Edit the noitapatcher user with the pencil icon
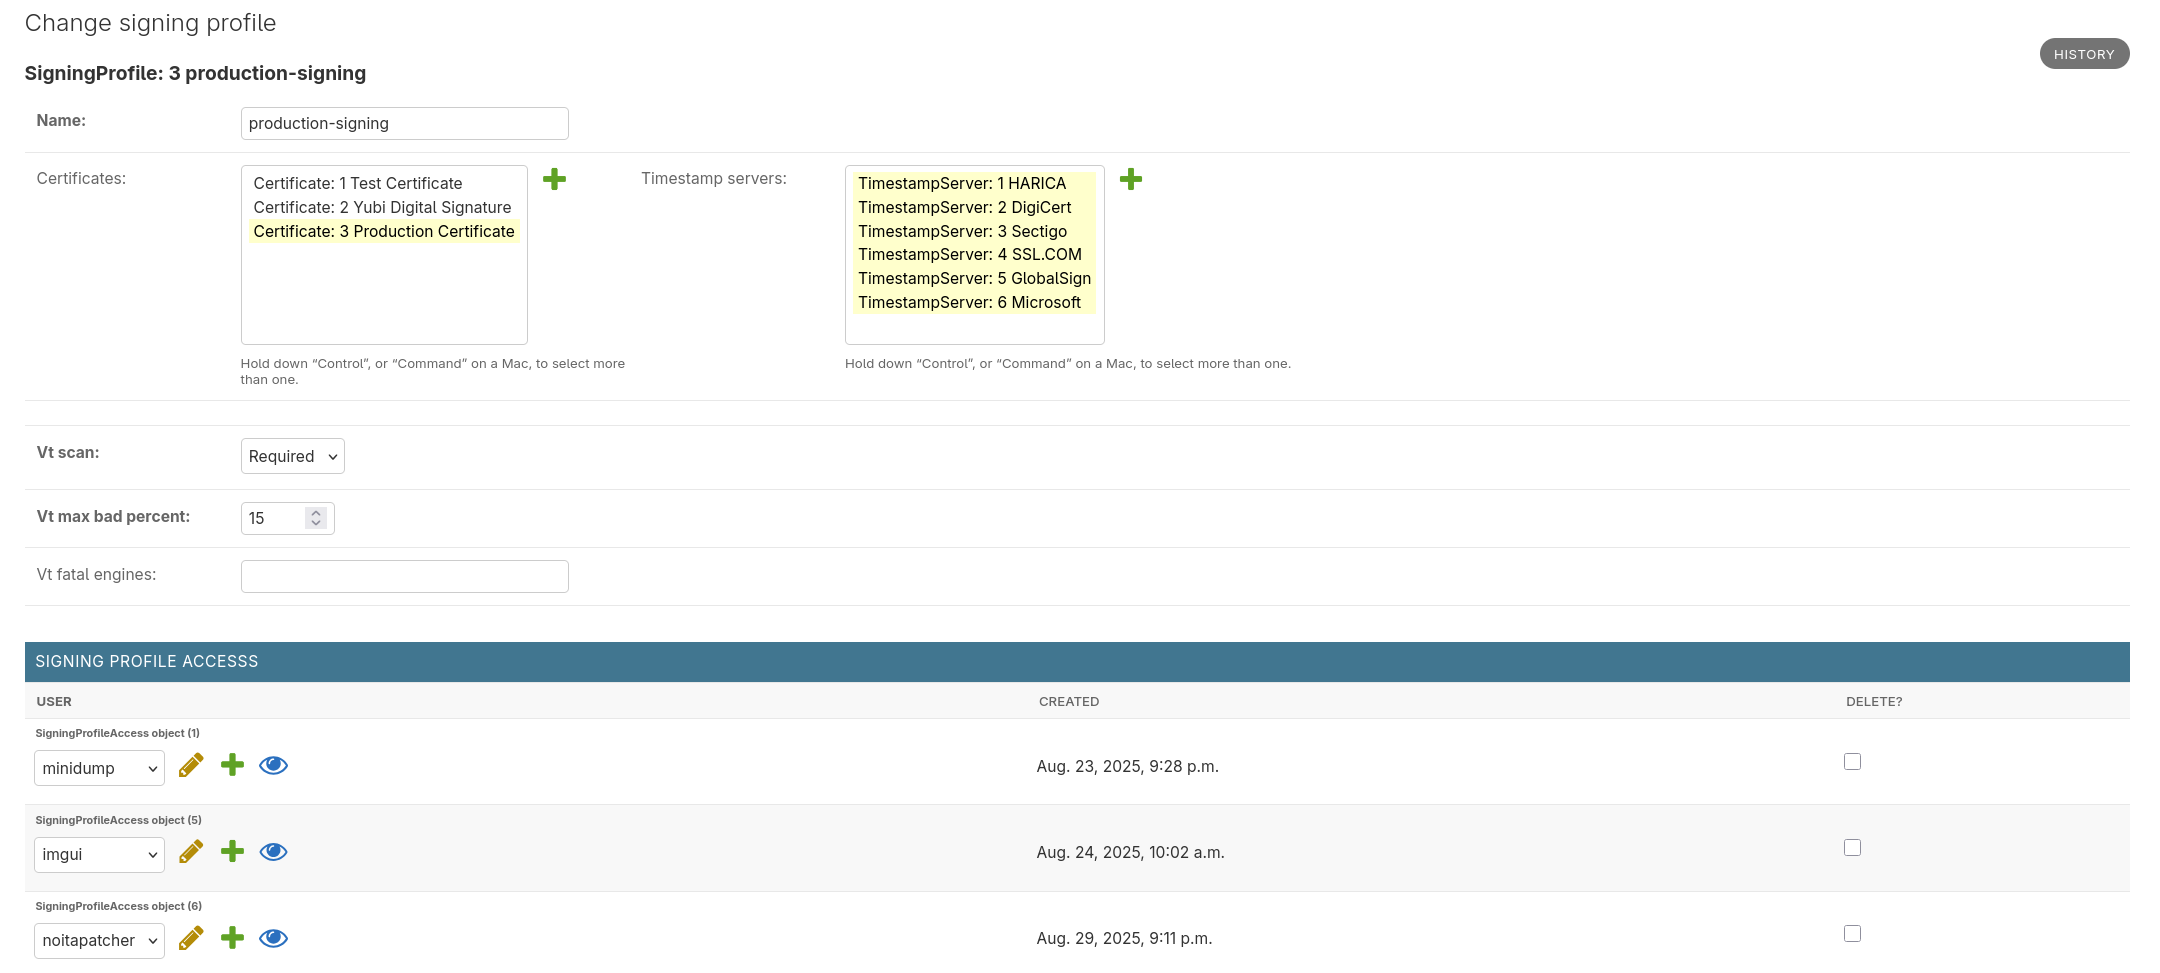Image resolution: width=2160 pixels, height=973 pixels. click(191, 938)
